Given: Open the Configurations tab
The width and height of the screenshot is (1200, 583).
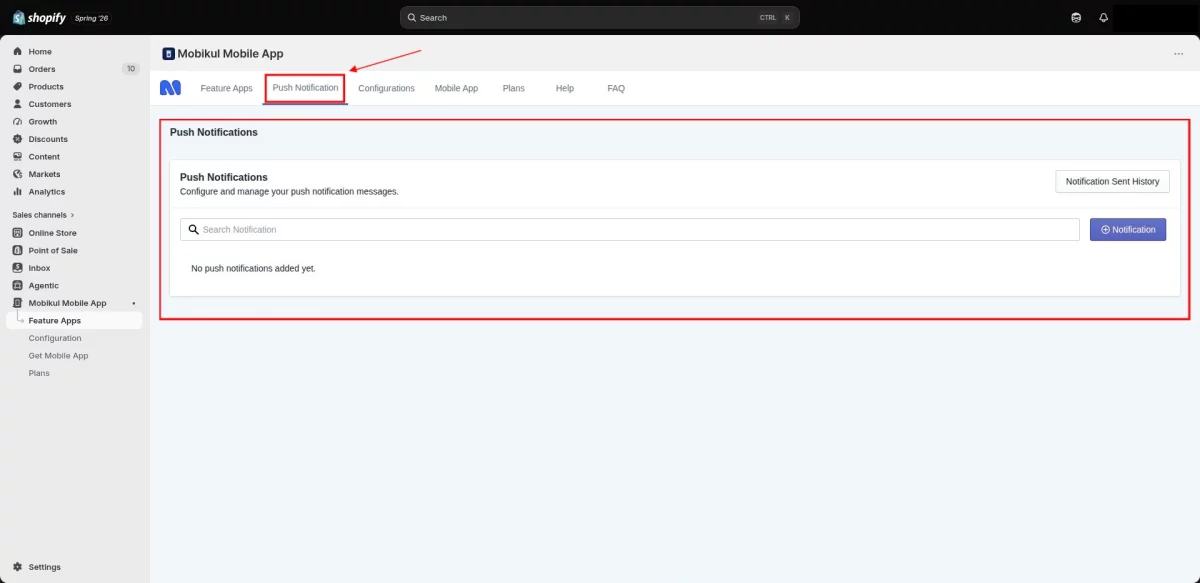Looking at the screenshot, I should 386,88.
